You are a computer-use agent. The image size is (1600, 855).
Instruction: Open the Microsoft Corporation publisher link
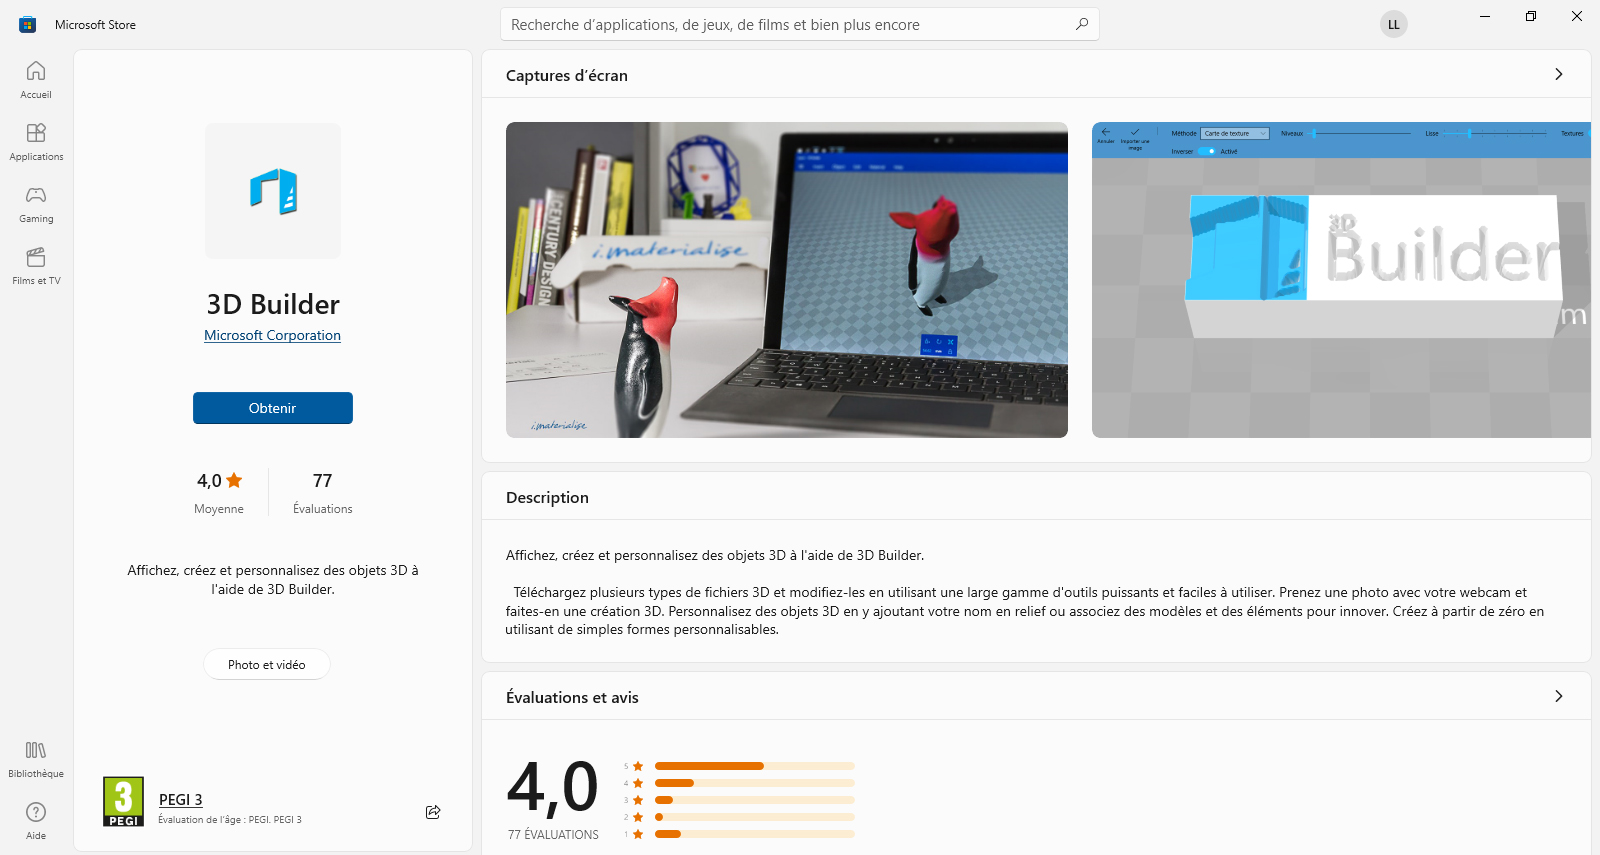273,336
